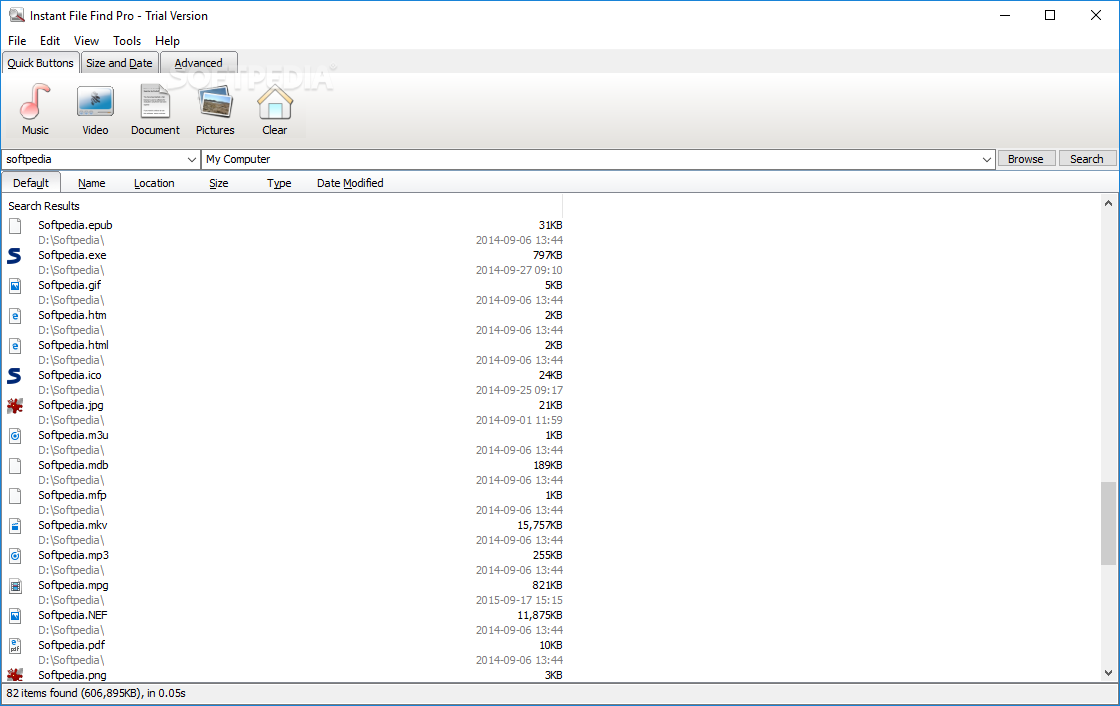1120x706 pixels.
Task: Click the scrollbar down arrow
Action: 1108,672
